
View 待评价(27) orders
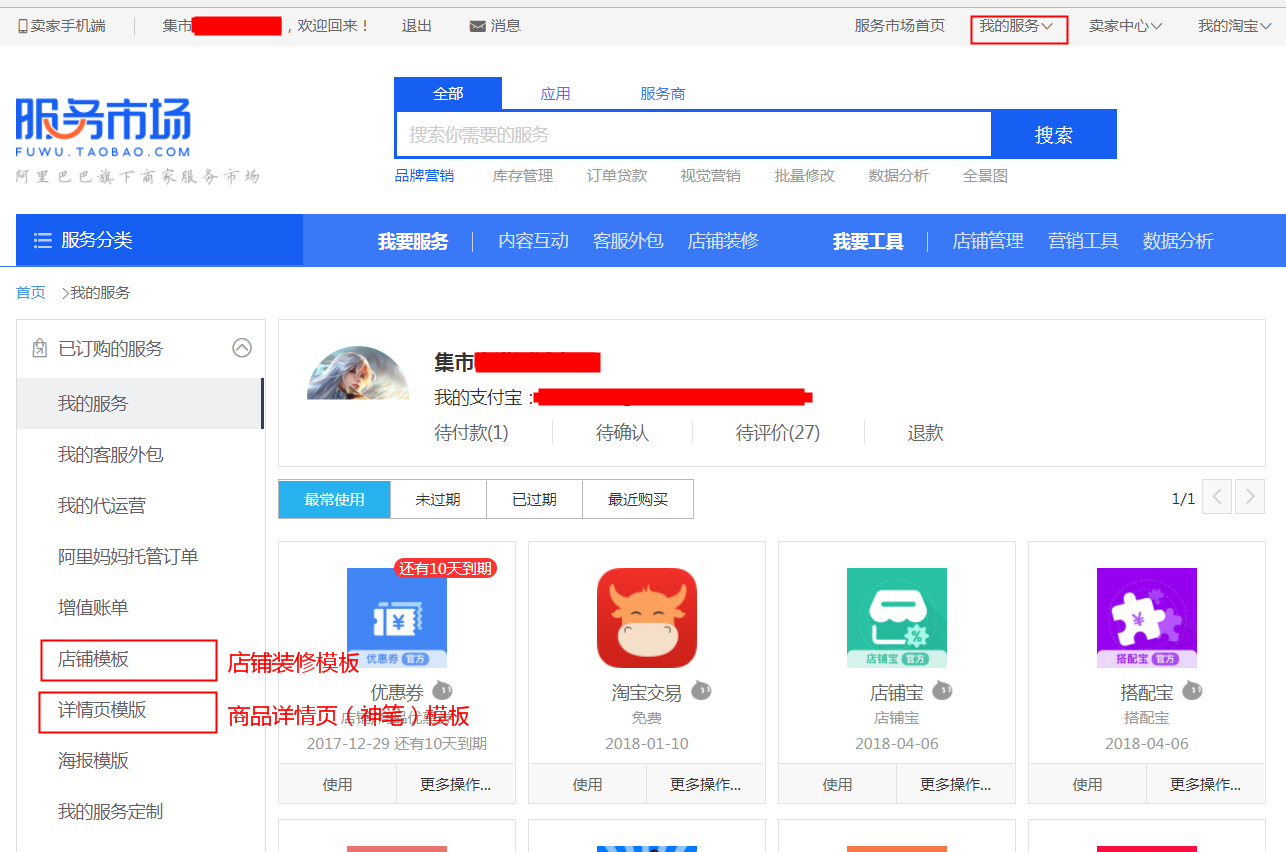778,433
